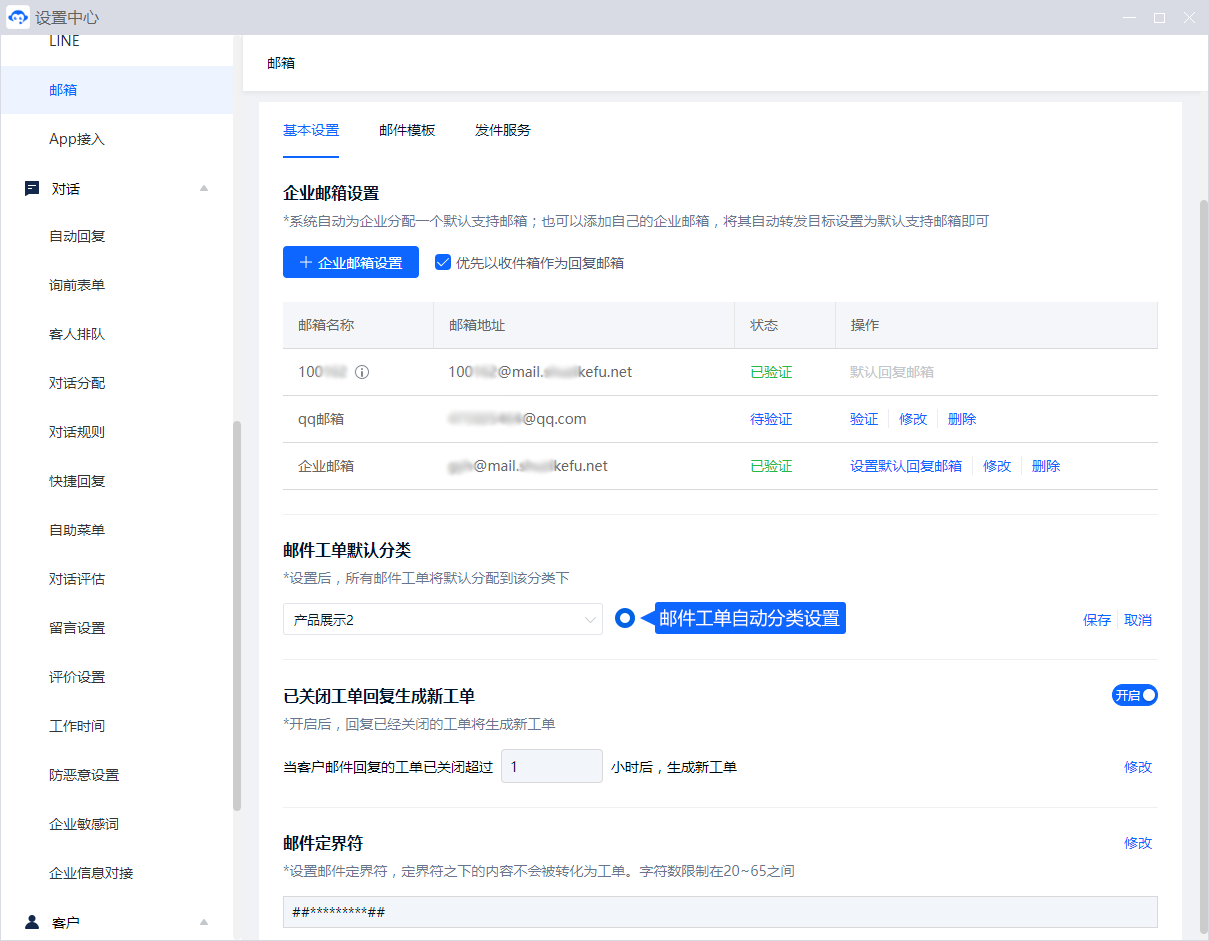Turn off the 已关闭工单回复生成新工单 switch
The image size is (1209, 941).
[1135, 695]
